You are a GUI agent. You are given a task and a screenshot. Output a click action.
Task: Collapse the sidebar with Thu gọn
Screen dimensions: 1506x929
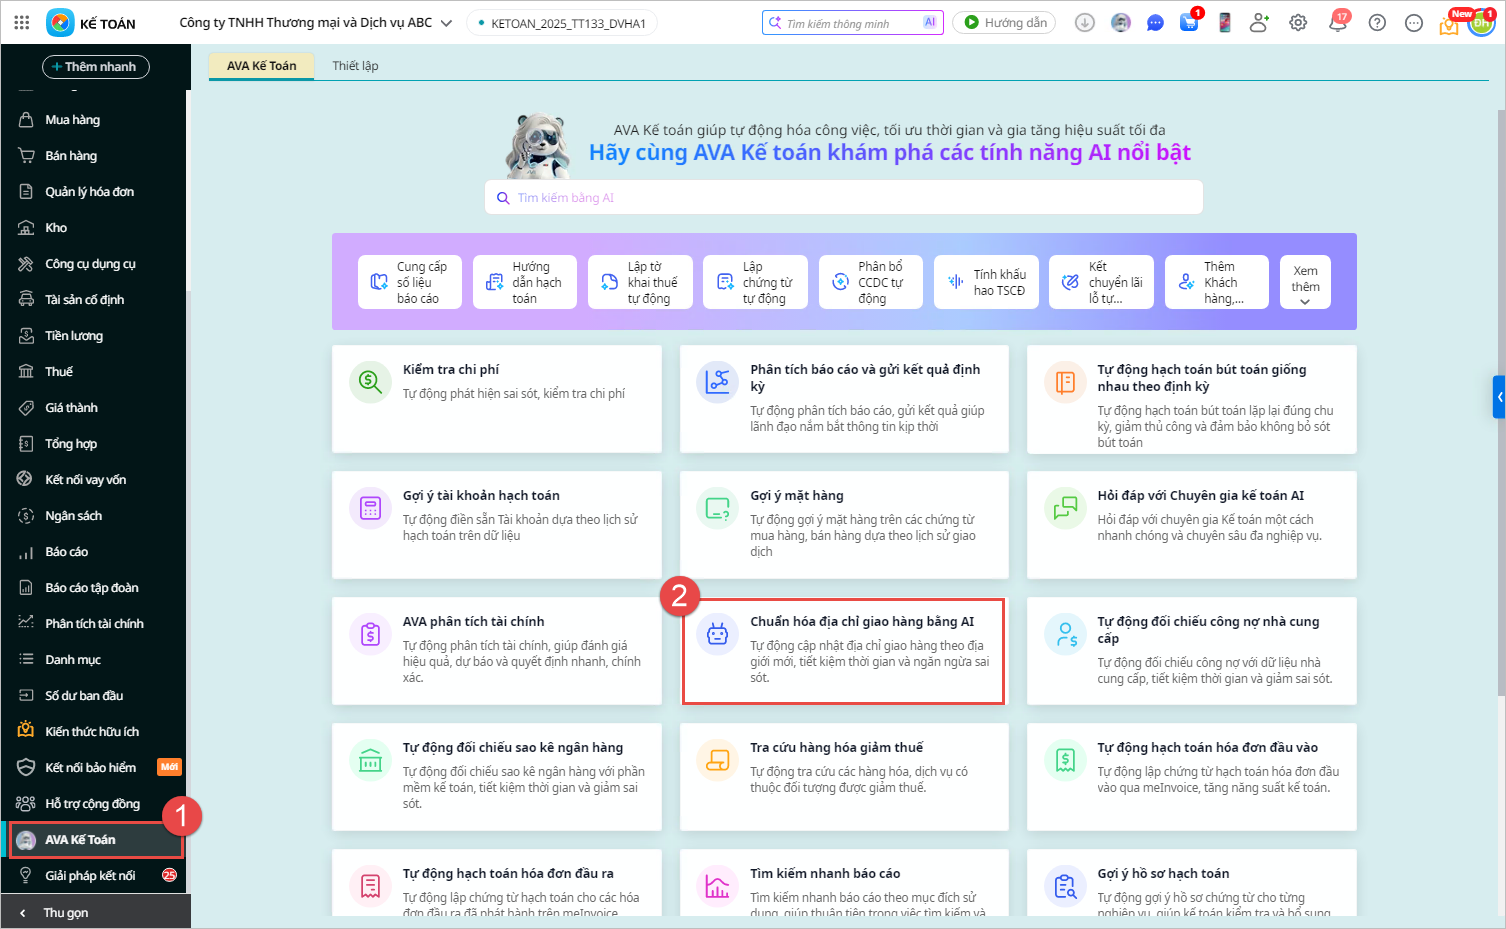[95, 912]
